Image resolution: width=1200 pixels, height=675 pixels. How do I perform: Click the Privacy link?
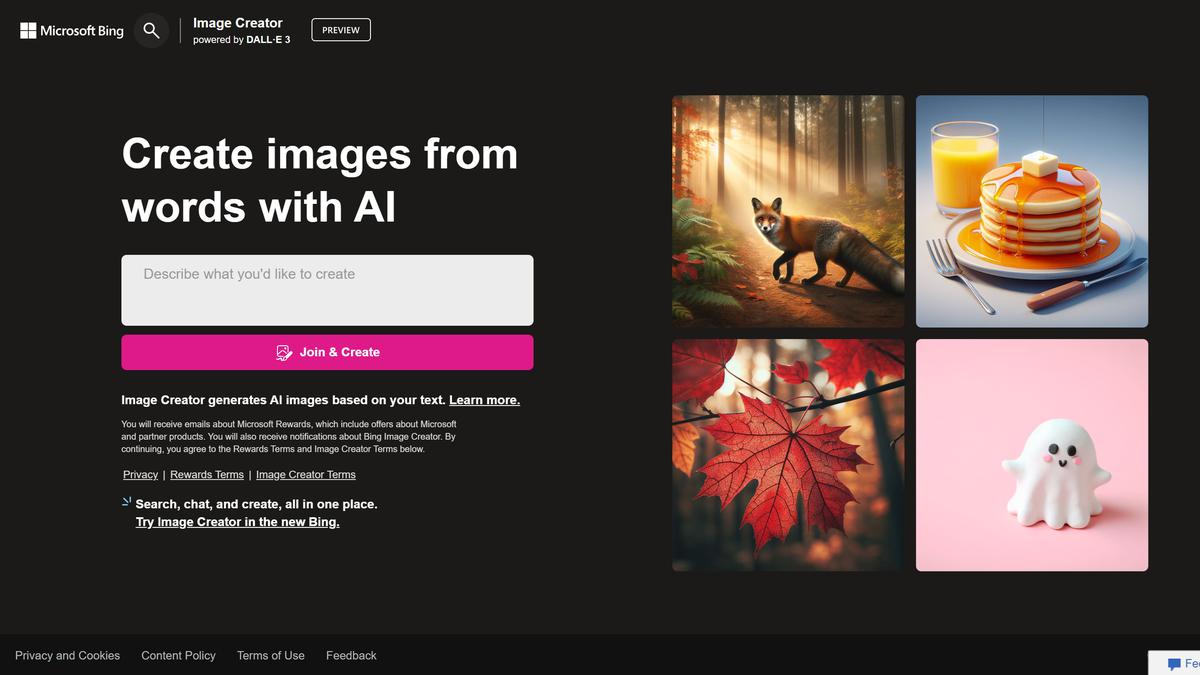point(140,474)
